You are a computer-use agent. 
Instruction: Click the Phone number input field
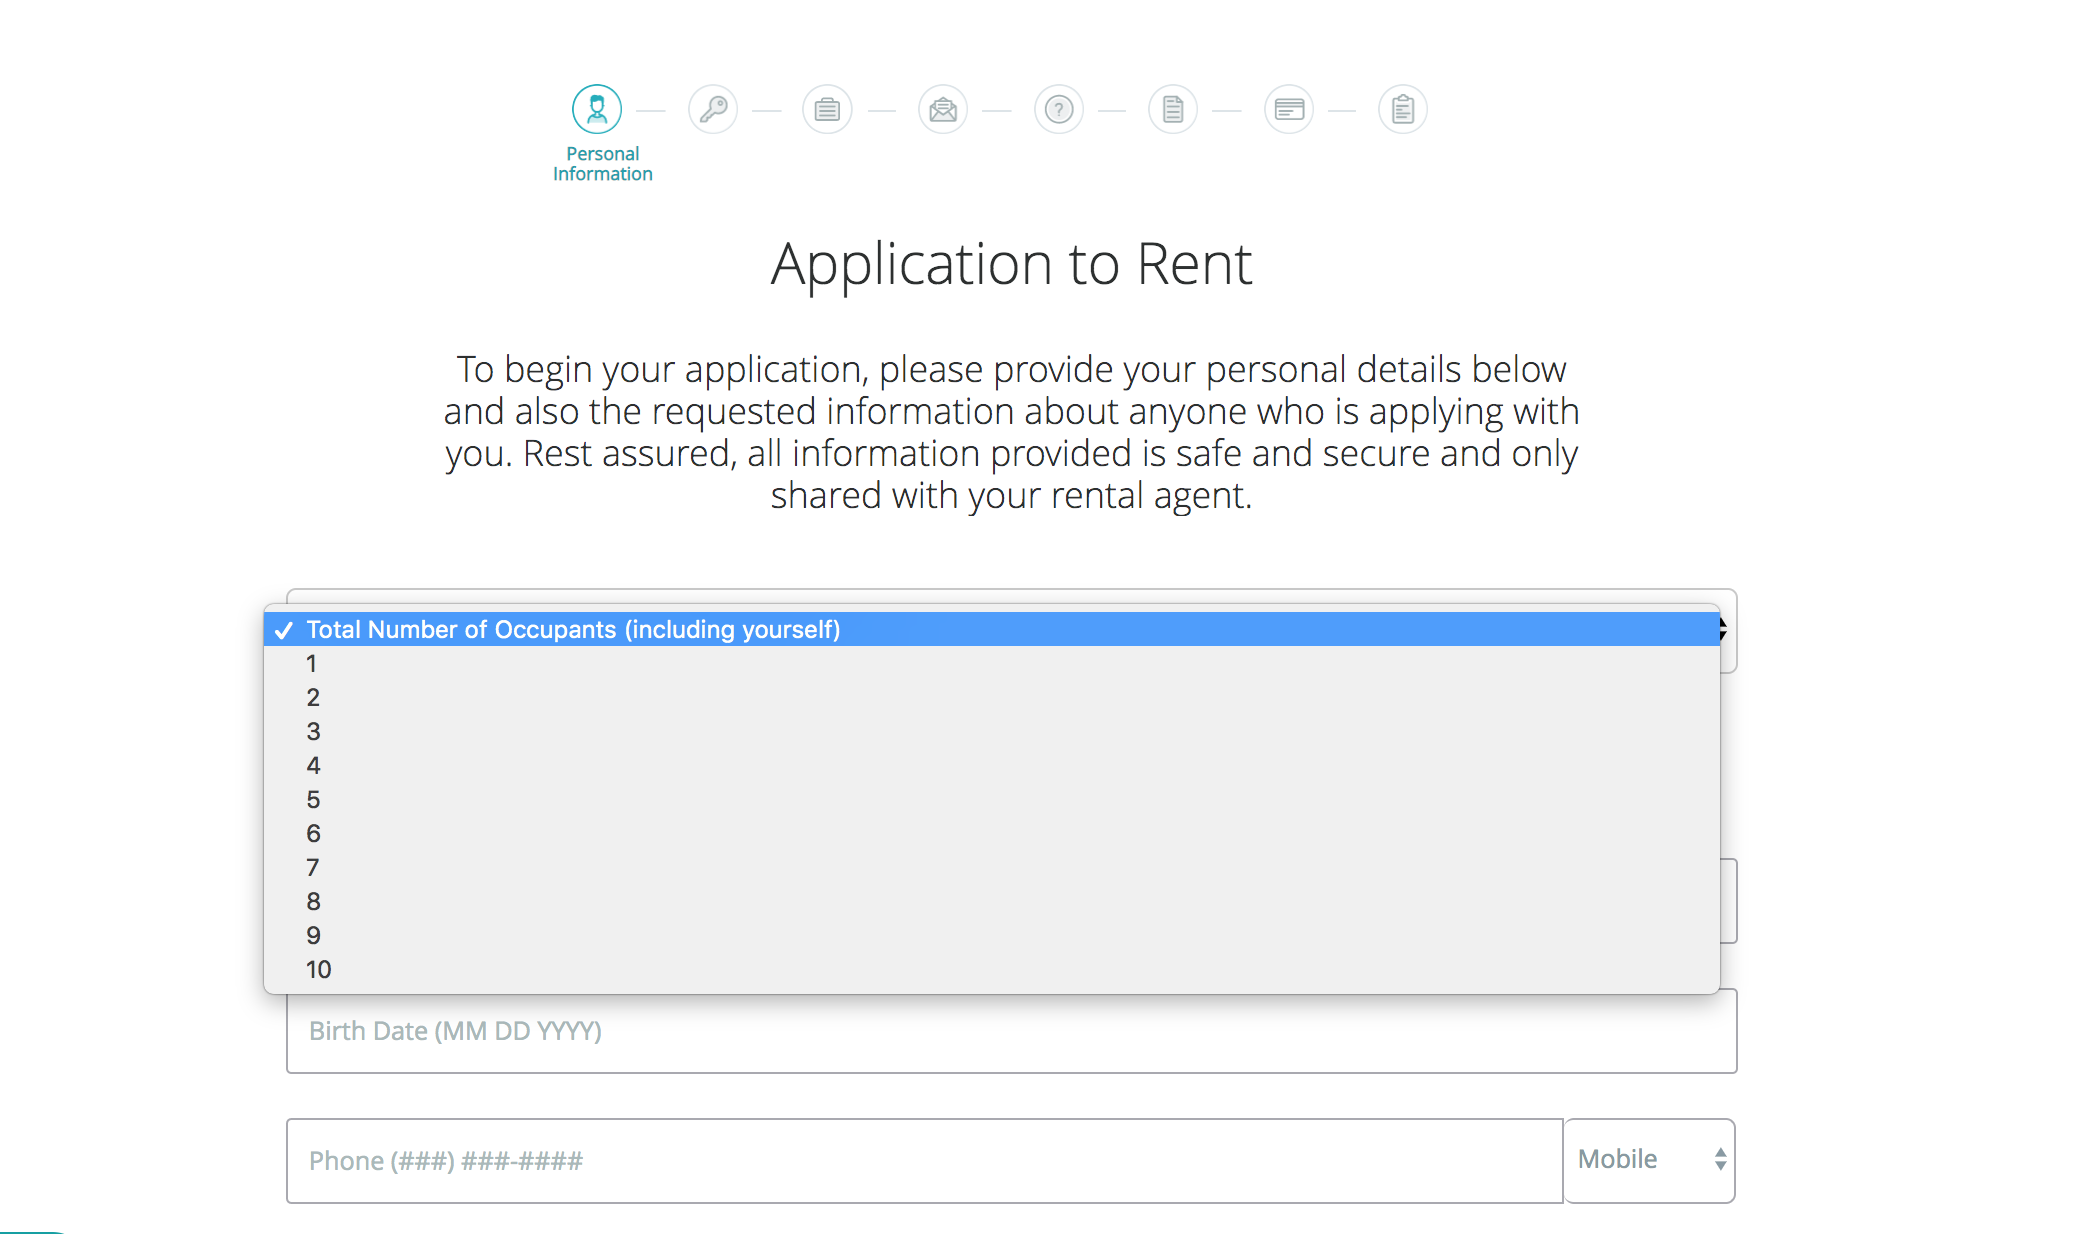pos(924,1161)
